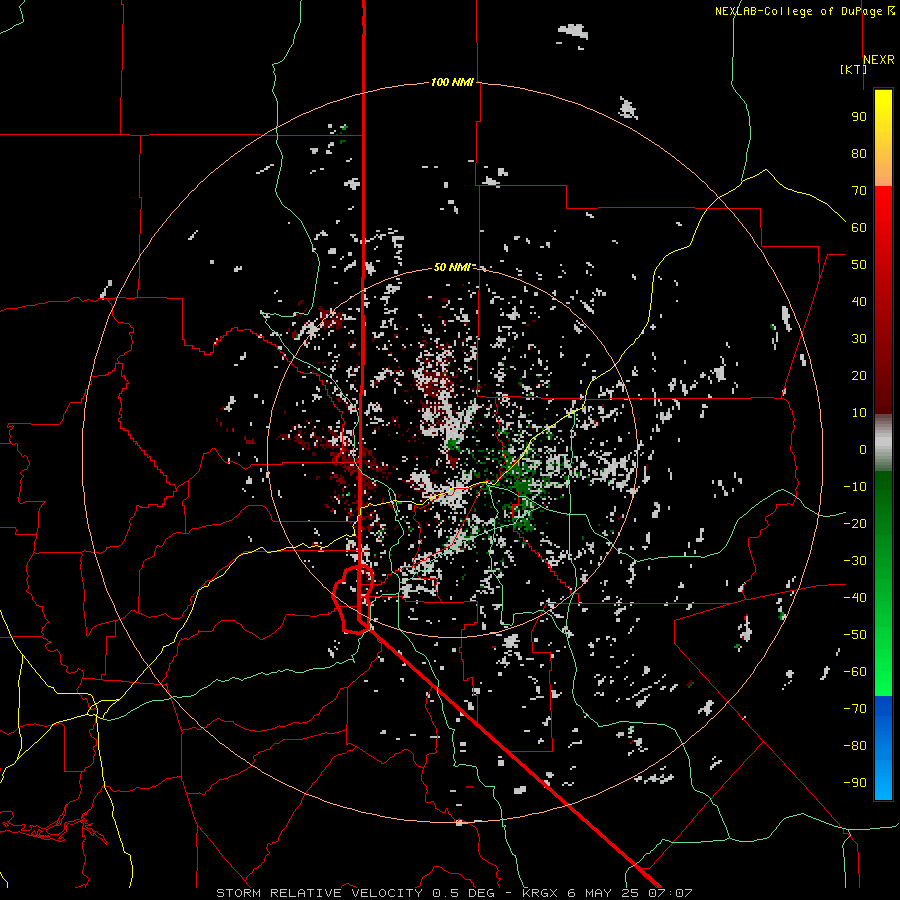Image resolution: width=900 pixels, height=900 pixels.
Task: Click the 07:07 timestamp text
Action: point(670,893)
